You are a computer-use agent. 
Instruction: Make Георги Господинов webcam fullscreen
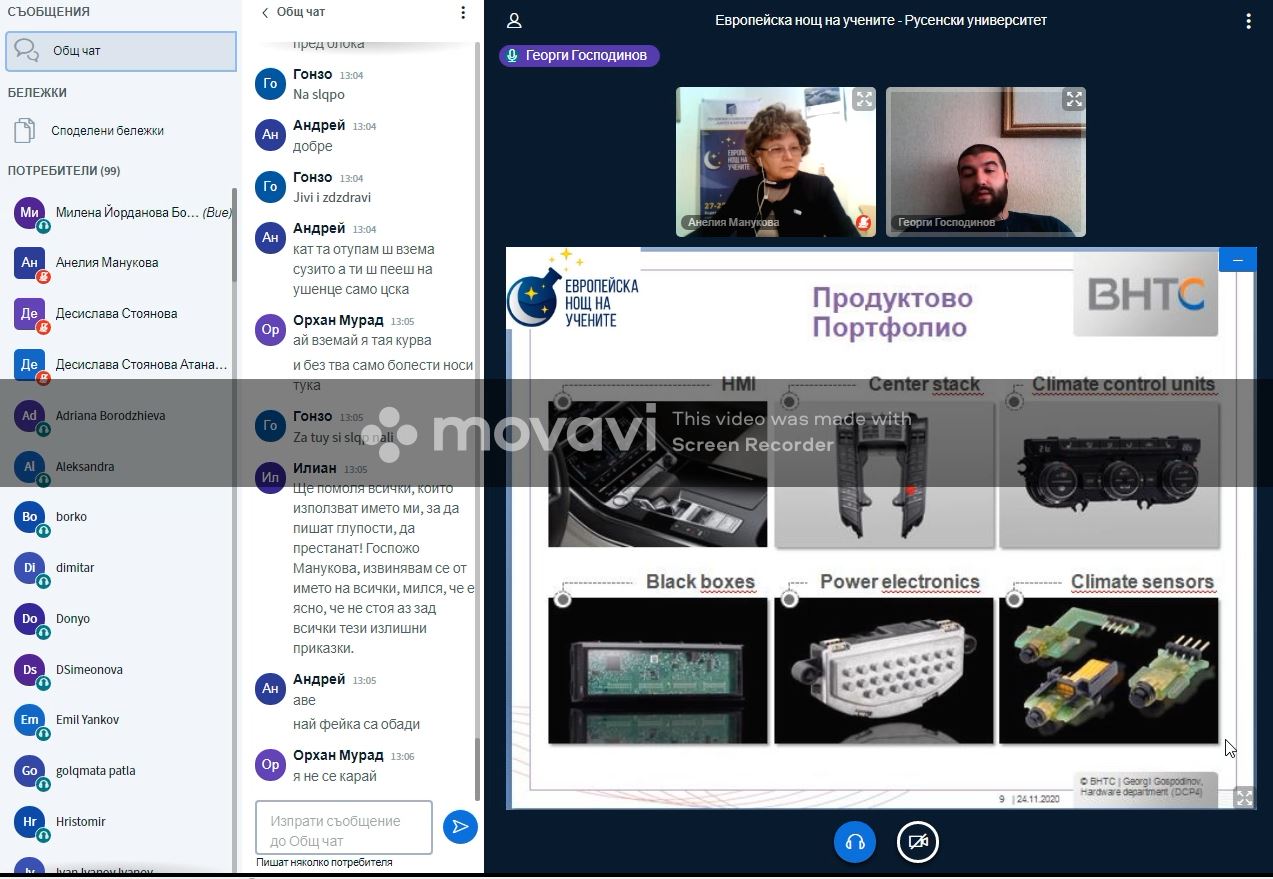(1074, 99)
